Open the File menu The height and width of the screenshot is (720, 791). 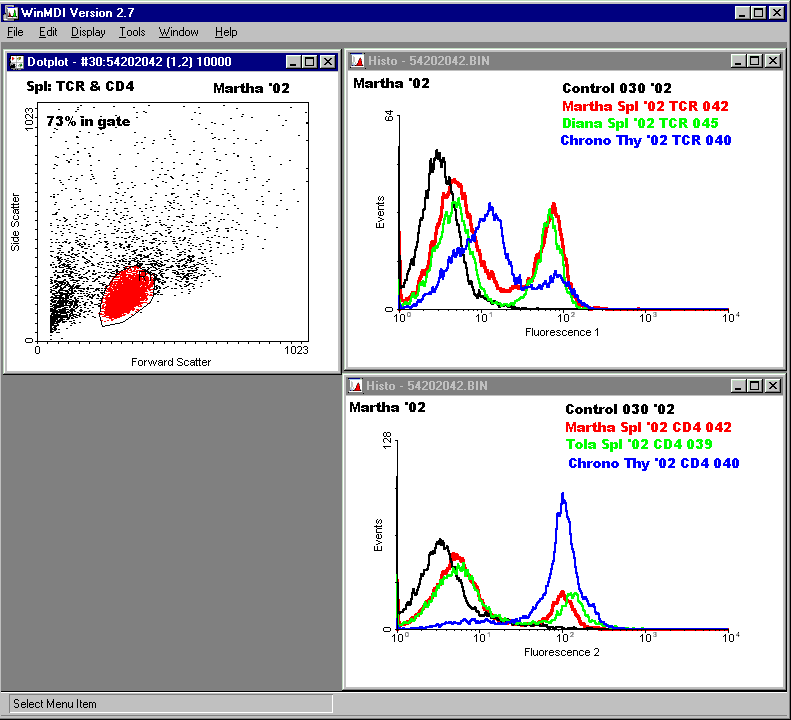pos(15,32)
